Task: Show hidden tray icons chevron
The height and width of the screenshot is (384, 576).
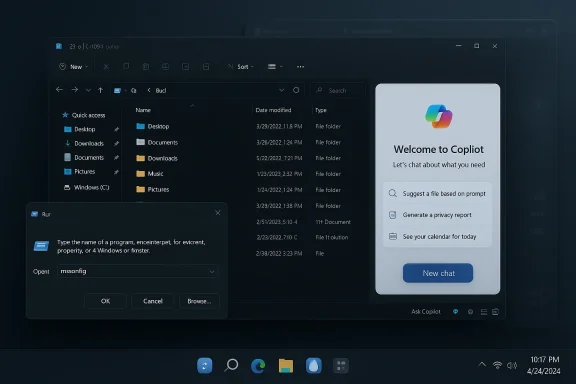Action: 482,365
